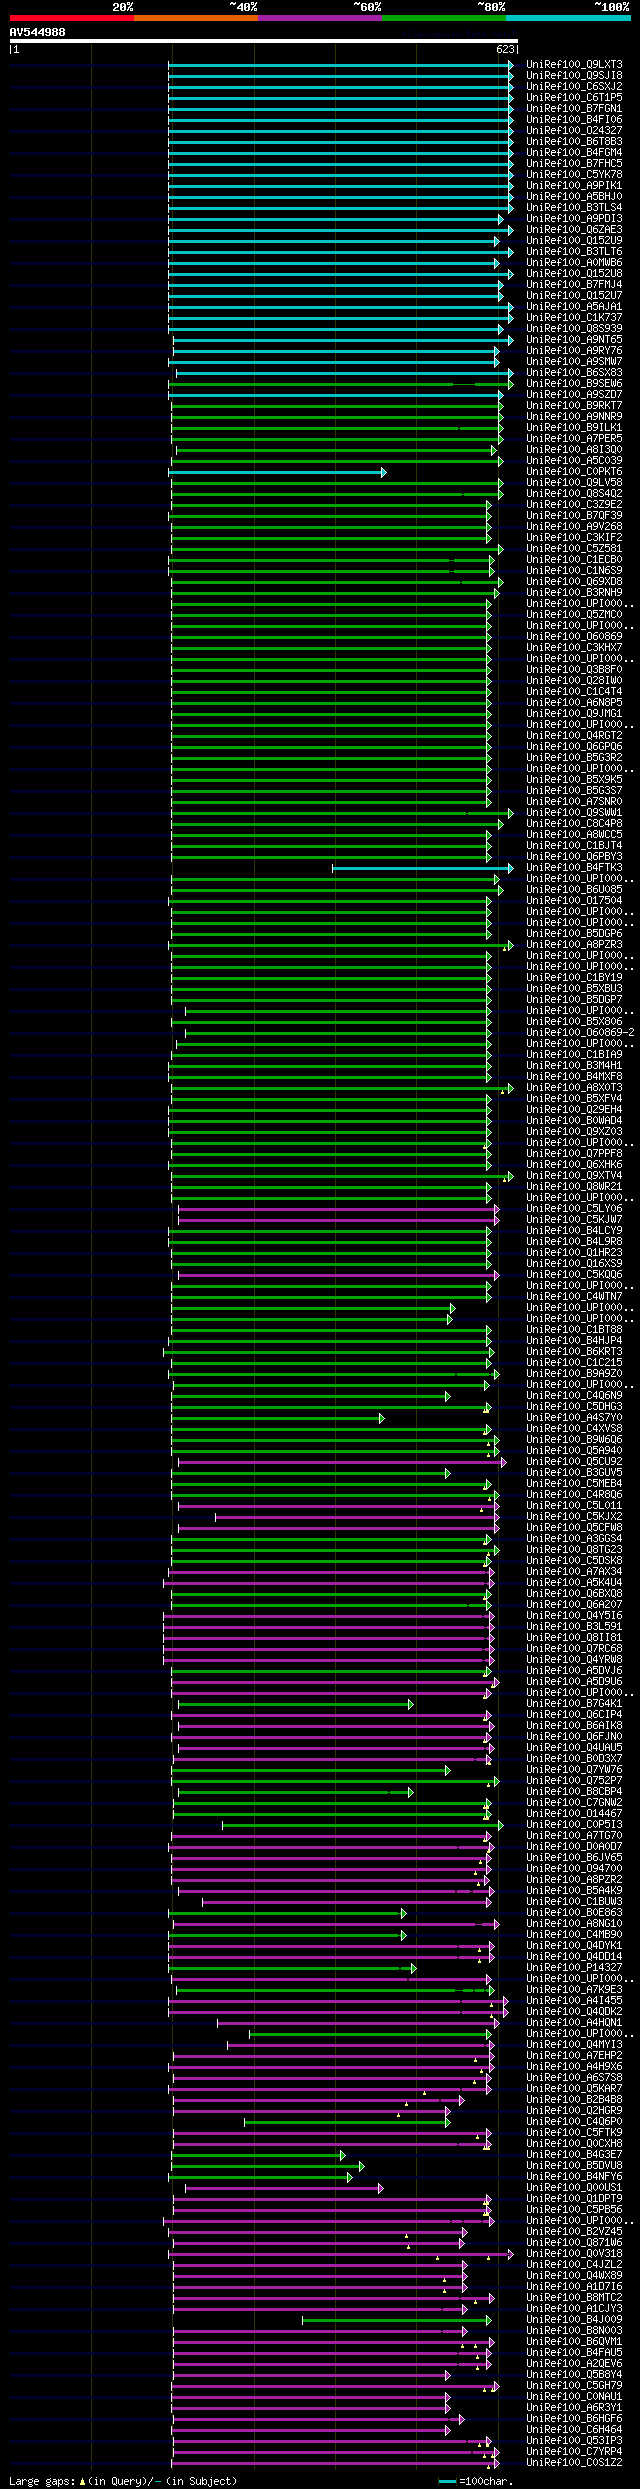Image resolution: width=640 pixels, height=2489 pixels.
Task: Click the orange ~40% identity legend segment
Action: 196,18
